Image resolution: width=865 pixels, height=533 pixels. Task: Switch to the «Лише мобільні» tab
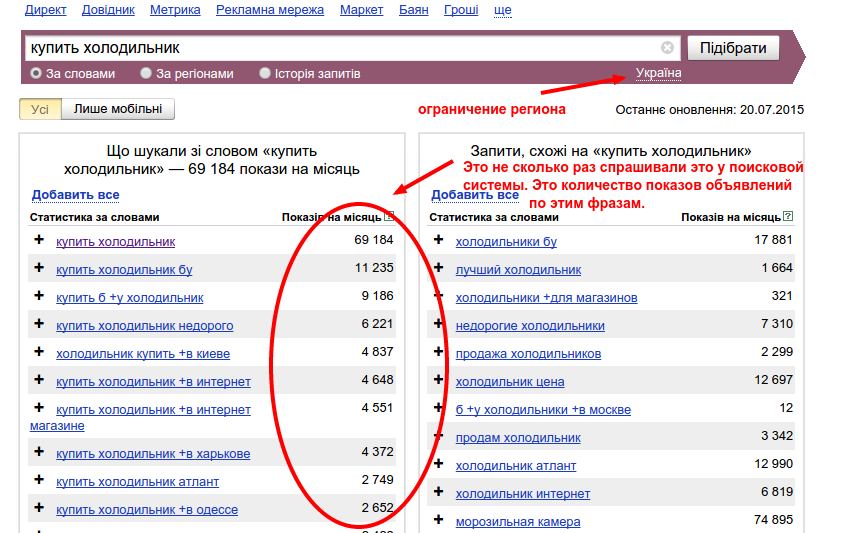[117, 109]
